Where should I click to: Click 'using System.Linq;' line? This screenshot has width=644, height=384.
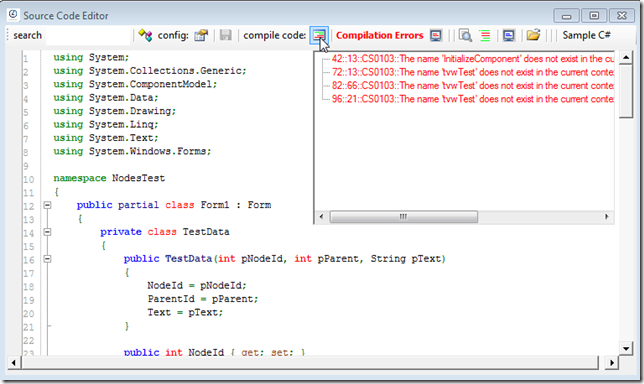point(106,124)
